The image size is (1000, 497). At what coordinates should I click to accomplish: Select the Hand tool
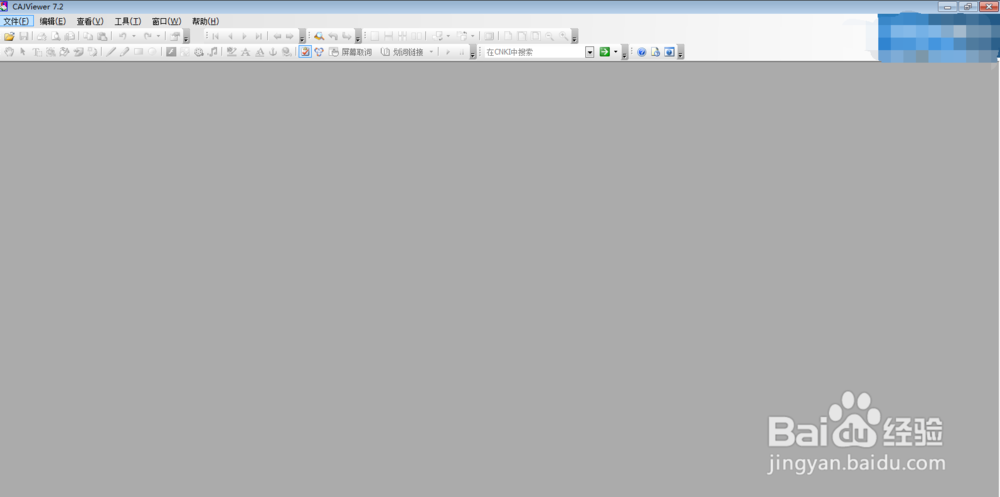[x=9, y=52]
